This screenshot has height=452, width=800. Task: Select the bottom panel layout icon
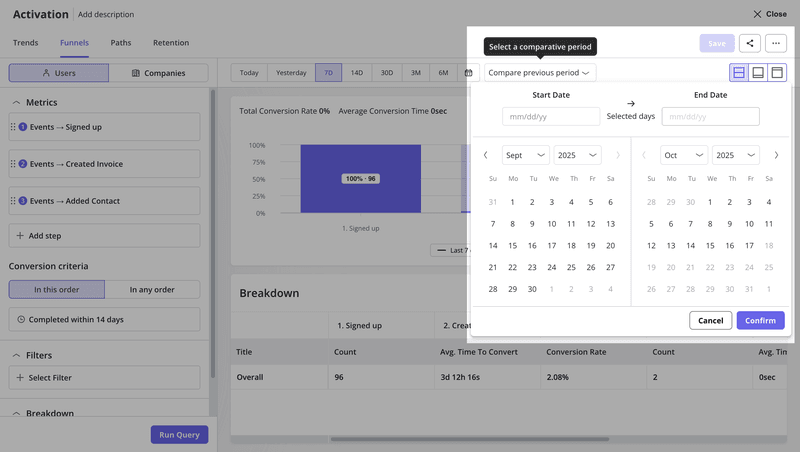(x=758, y=73)
